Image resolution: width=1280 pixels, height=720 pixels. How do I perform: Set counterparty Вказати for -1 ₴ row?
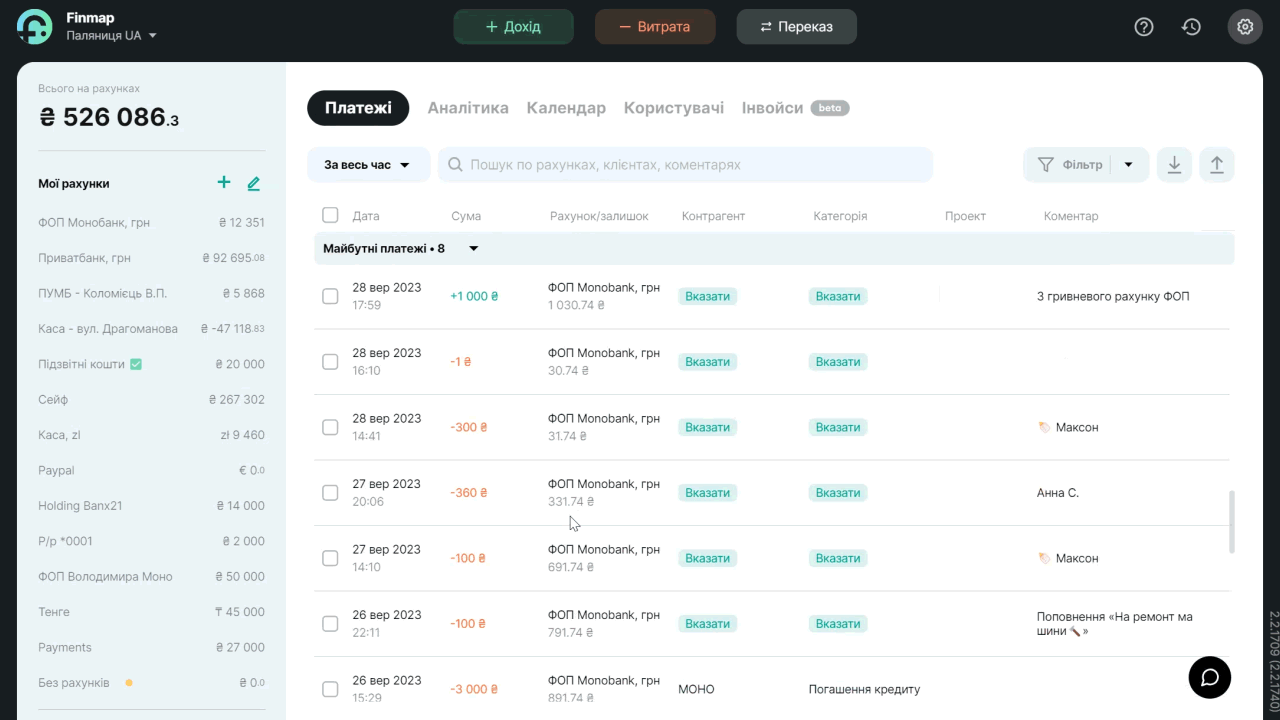708,362
